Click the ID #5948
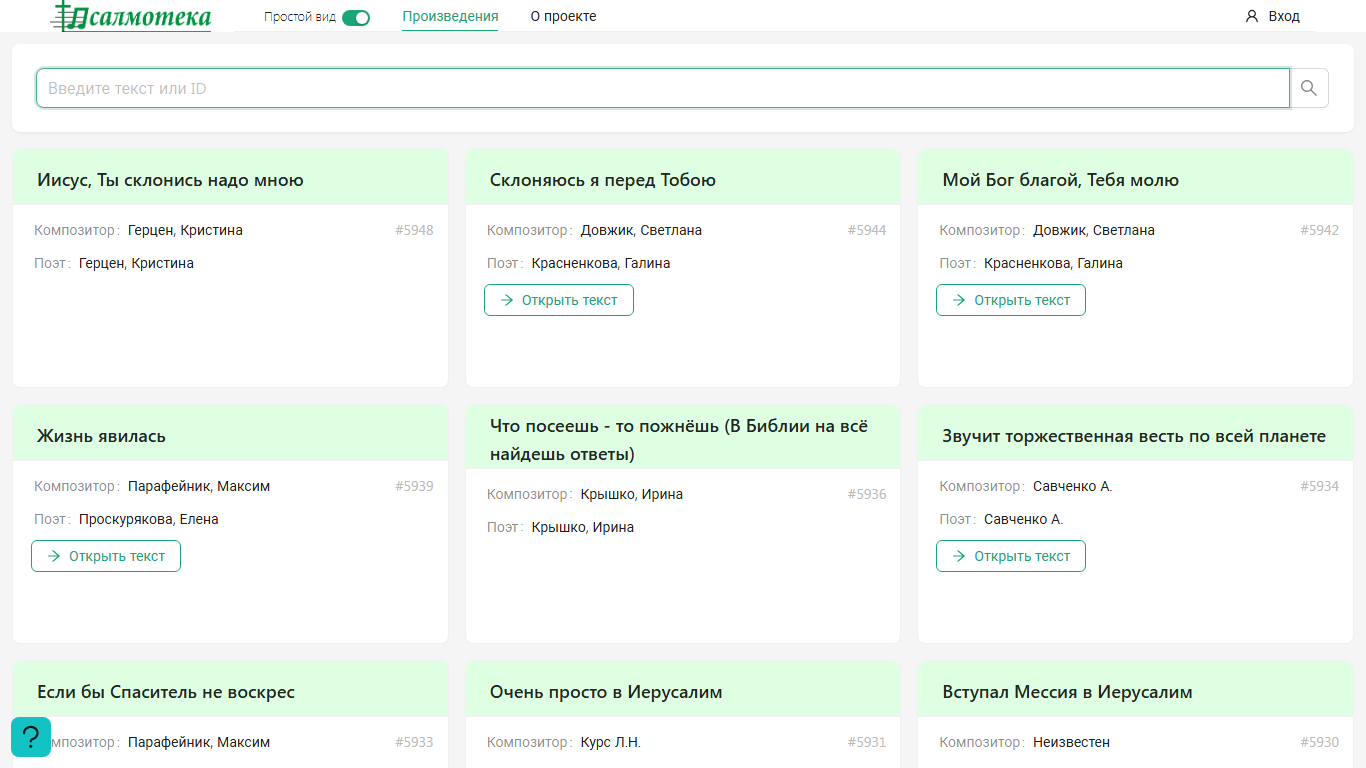The width and height of the screenshot is (1366, 768). pos(414,230)
